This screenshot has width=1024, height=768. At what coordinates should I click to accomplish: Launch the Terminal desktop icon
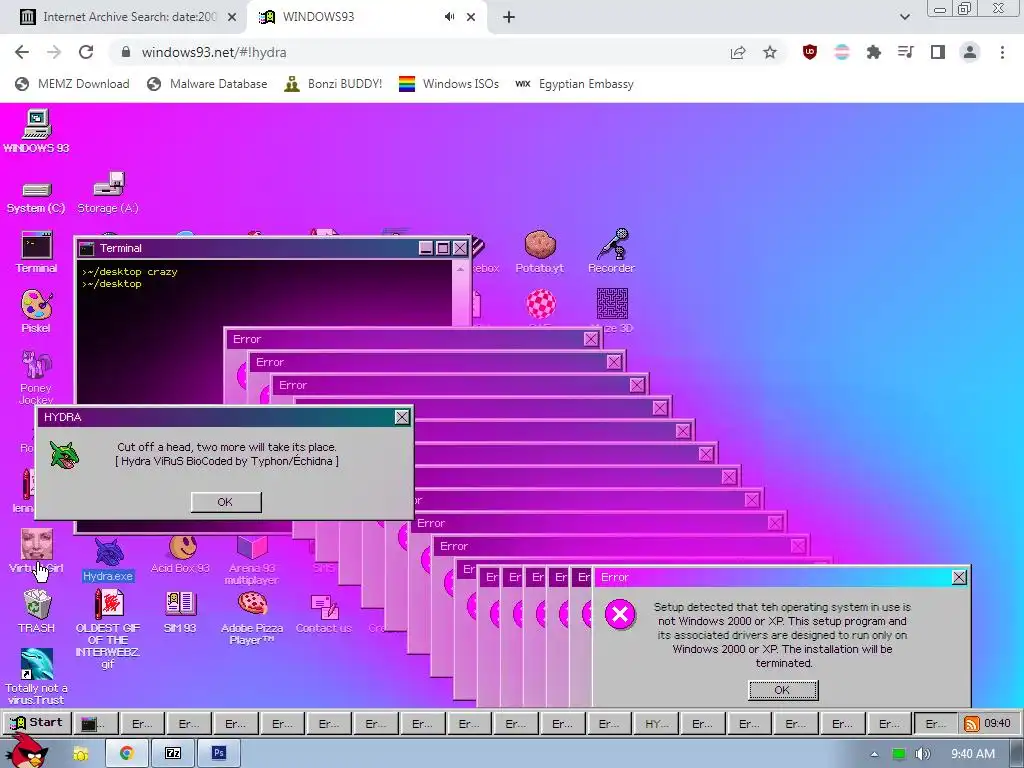[x=37, y=252]
